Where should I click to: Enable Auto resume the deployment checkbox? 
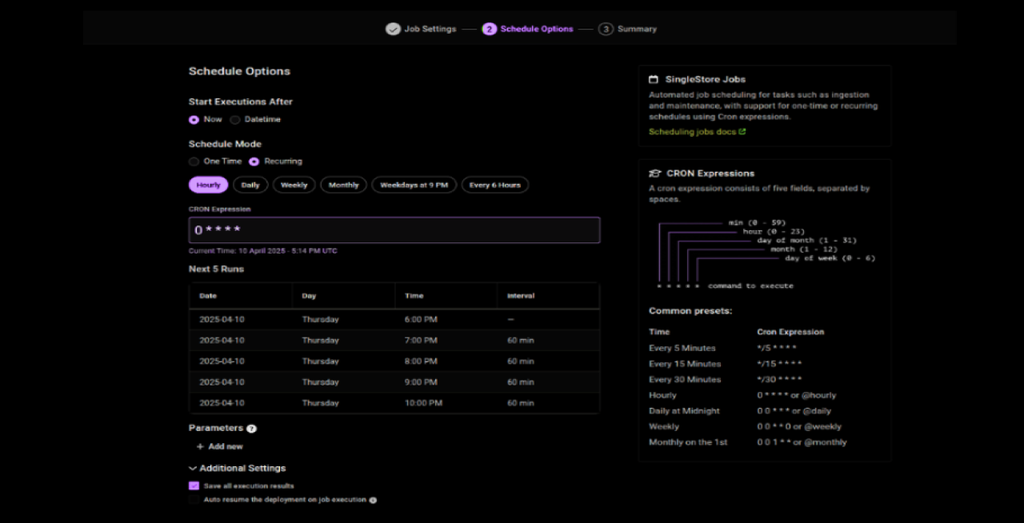tap(194, 499)
